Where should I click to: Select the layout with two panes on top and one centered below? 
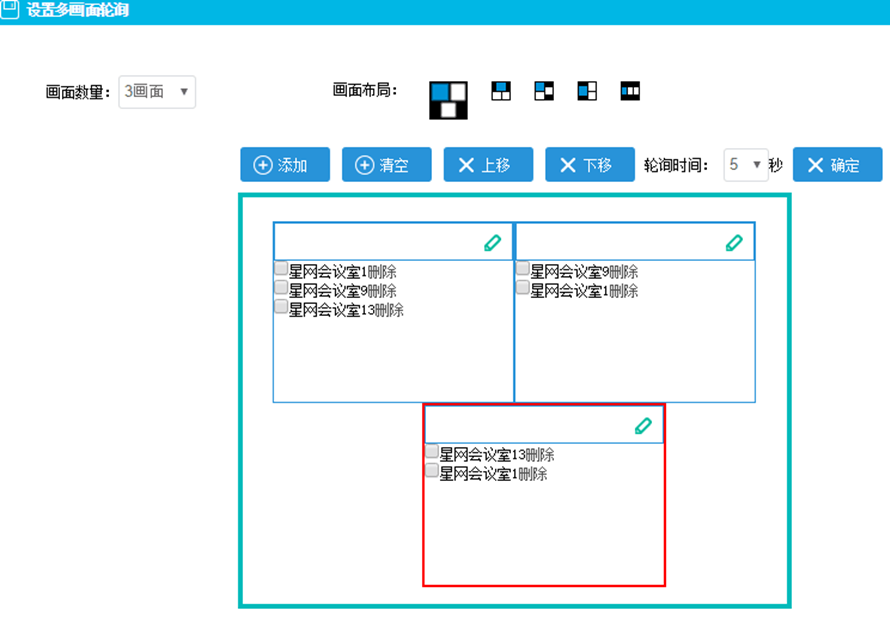click(x=448, y=100)
